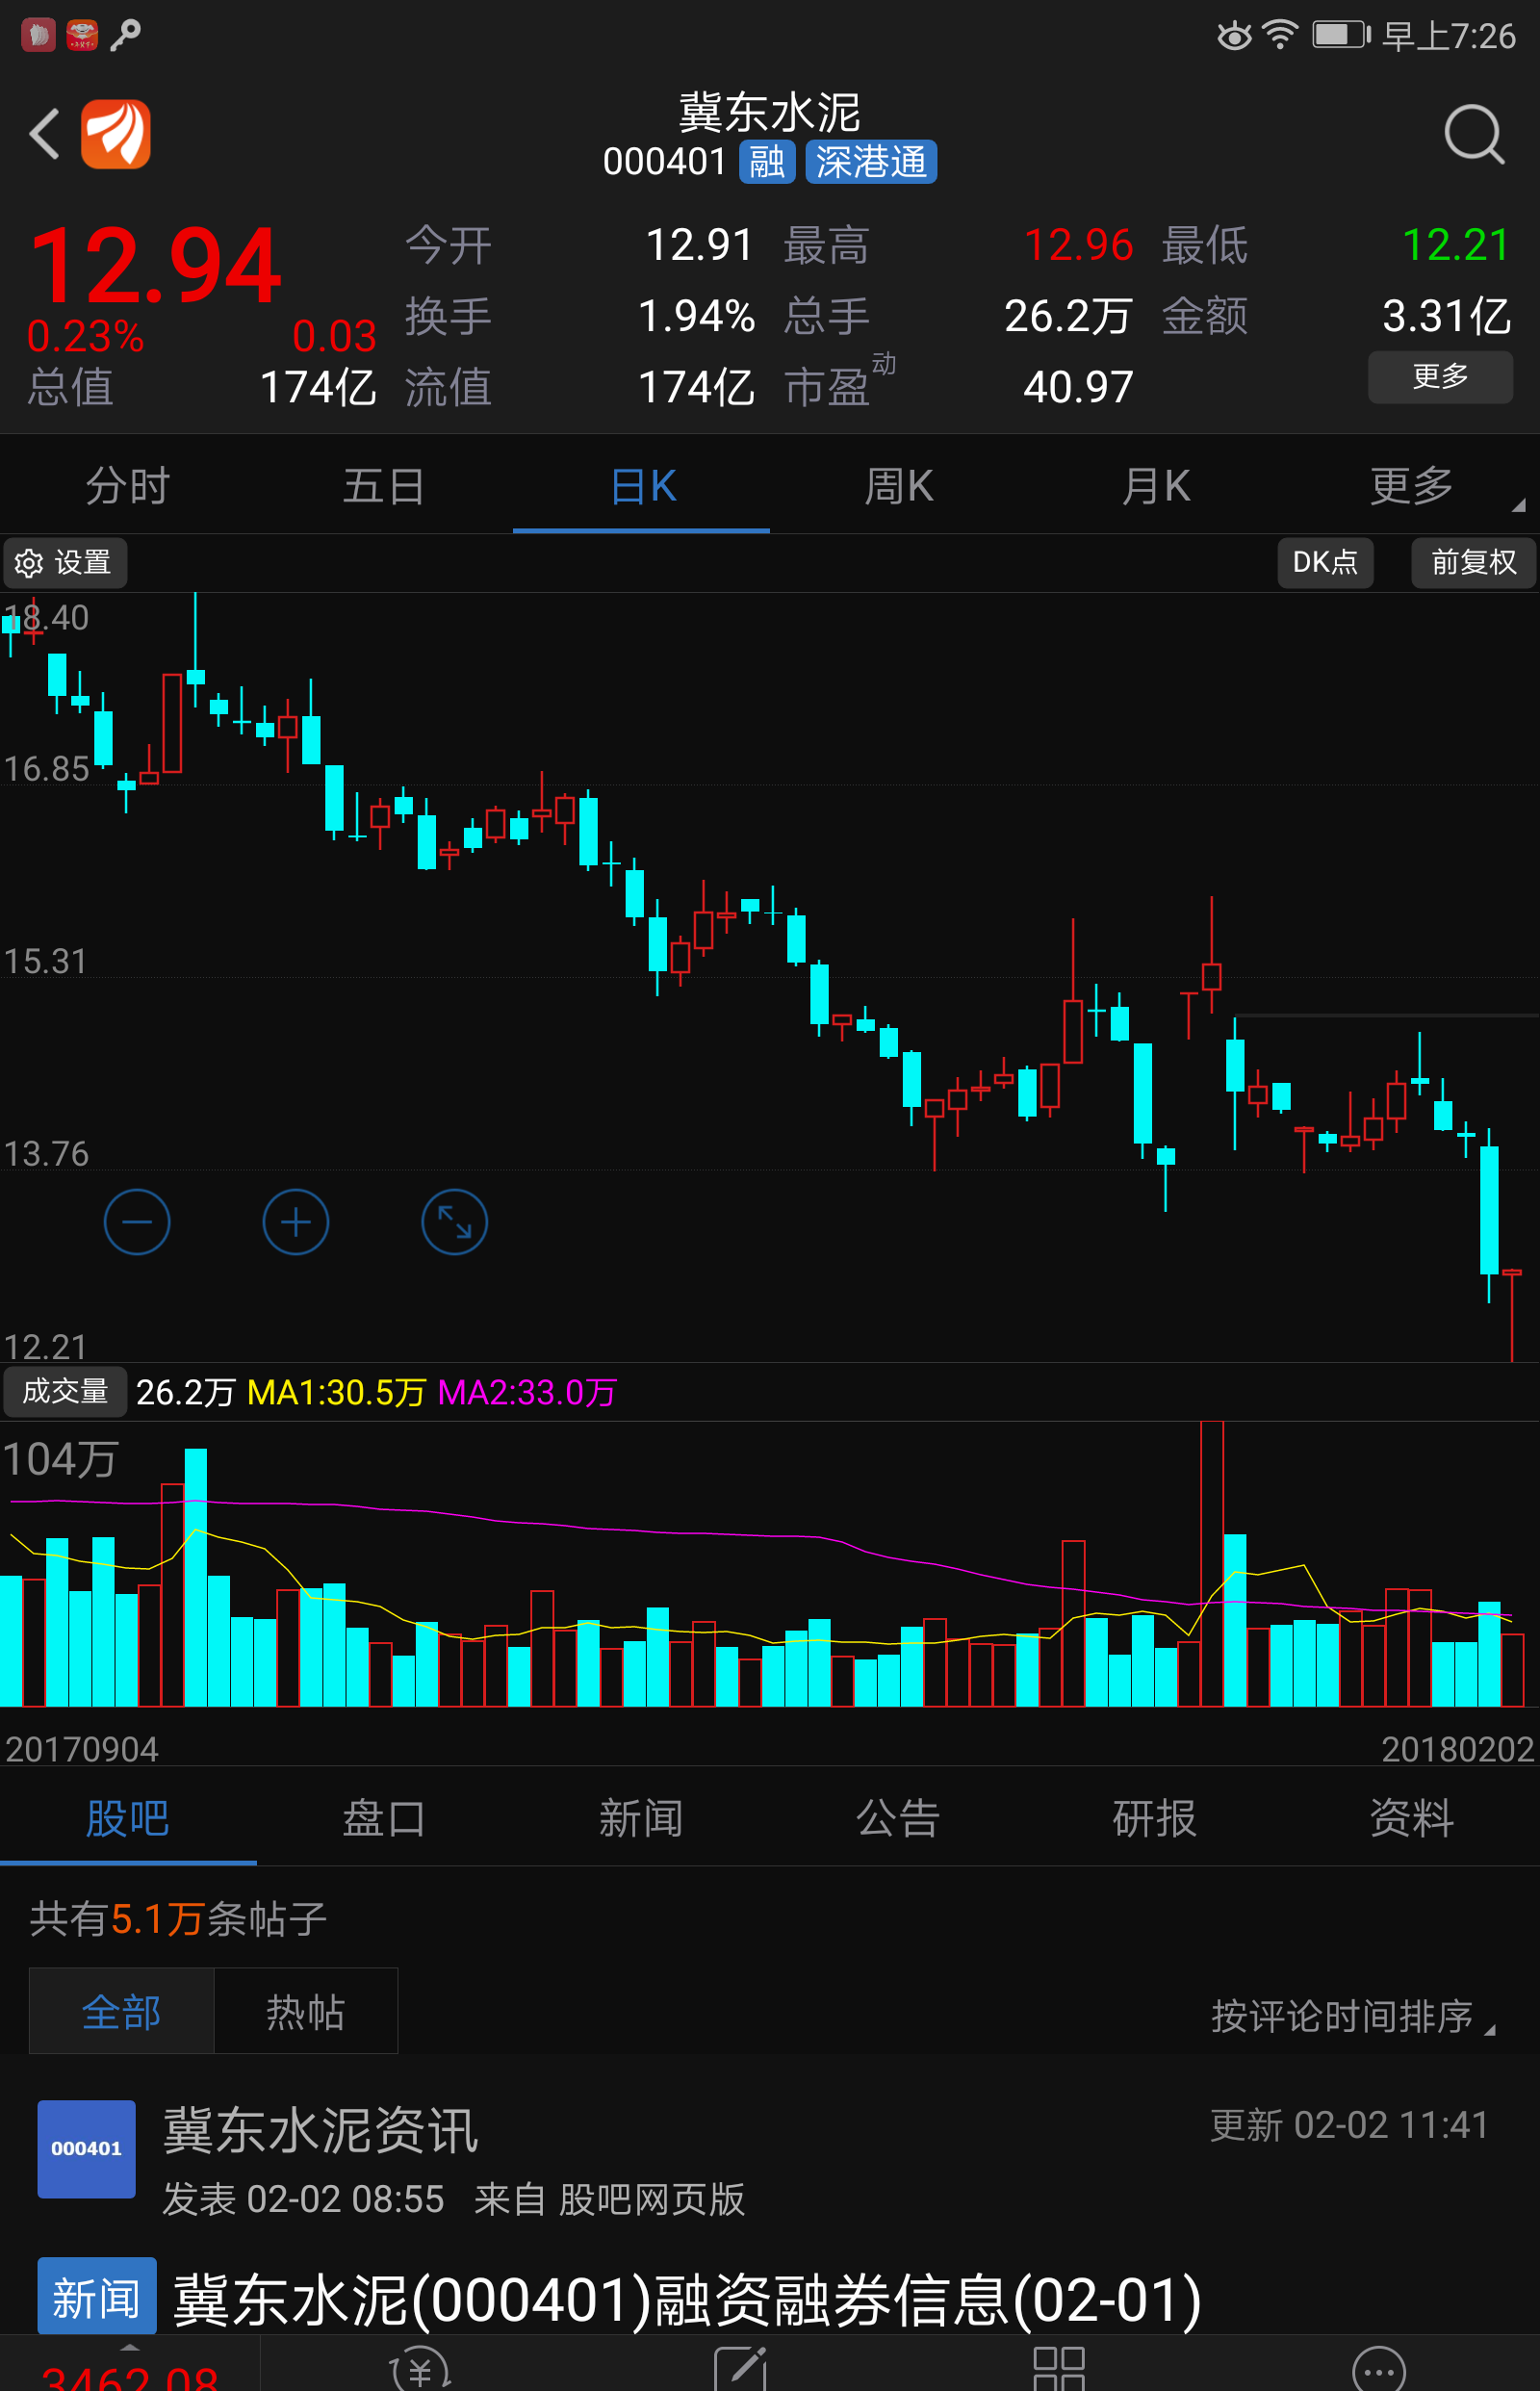Select the 日K chart tab
This screenshot has height=2391, width=1540.
coord(641,486)
